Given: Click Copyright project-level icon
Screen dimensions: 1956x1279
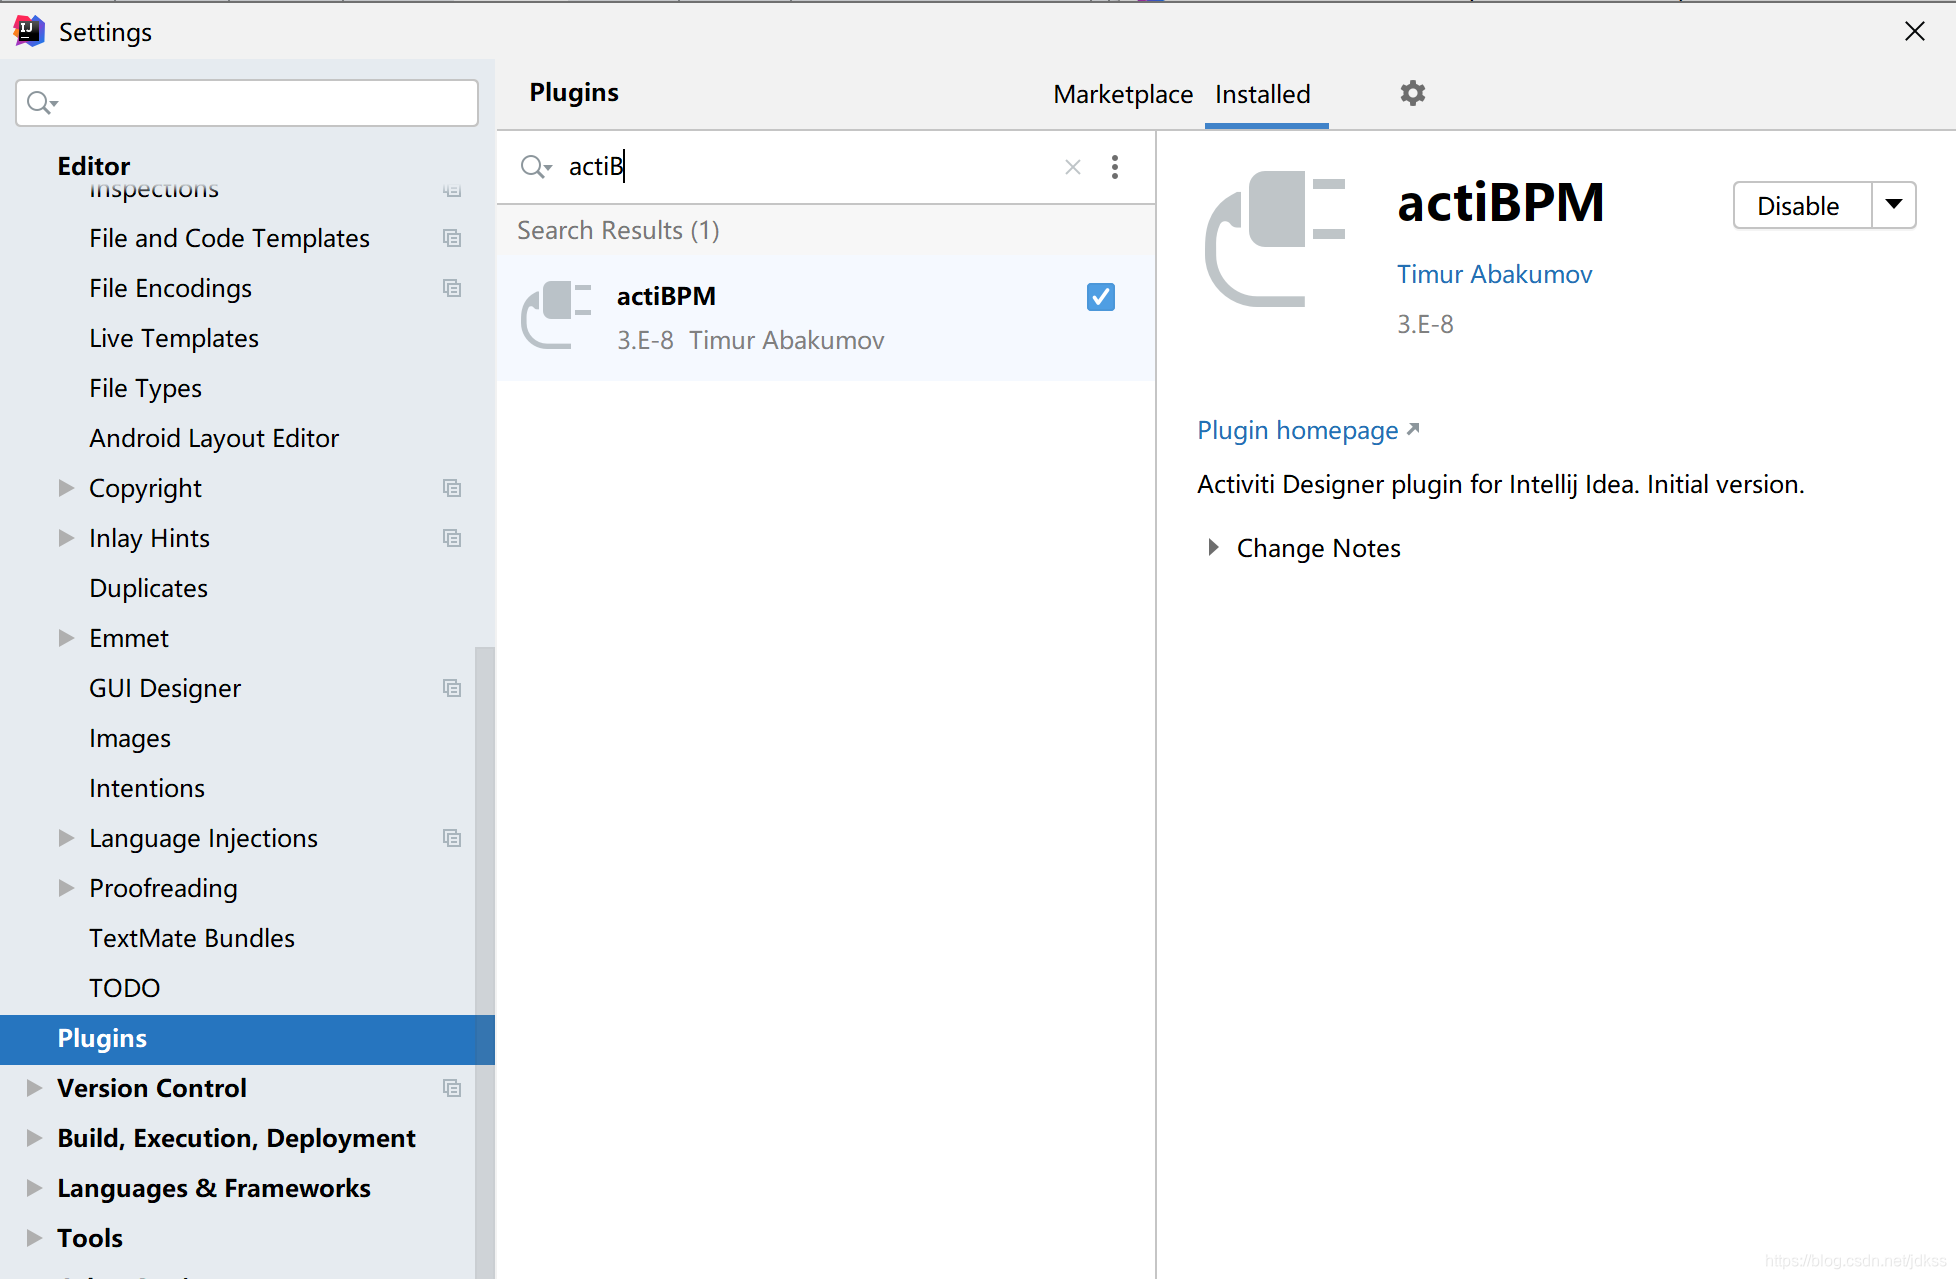Looking at the screenshot, I should [x=452, y=488].
